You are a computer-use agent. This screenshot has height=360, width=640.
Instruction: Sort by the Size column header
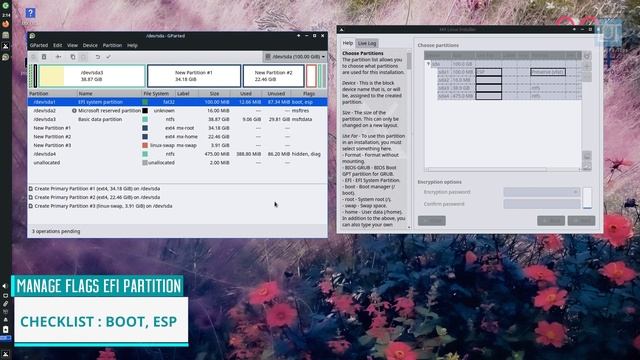click(214, 93)
